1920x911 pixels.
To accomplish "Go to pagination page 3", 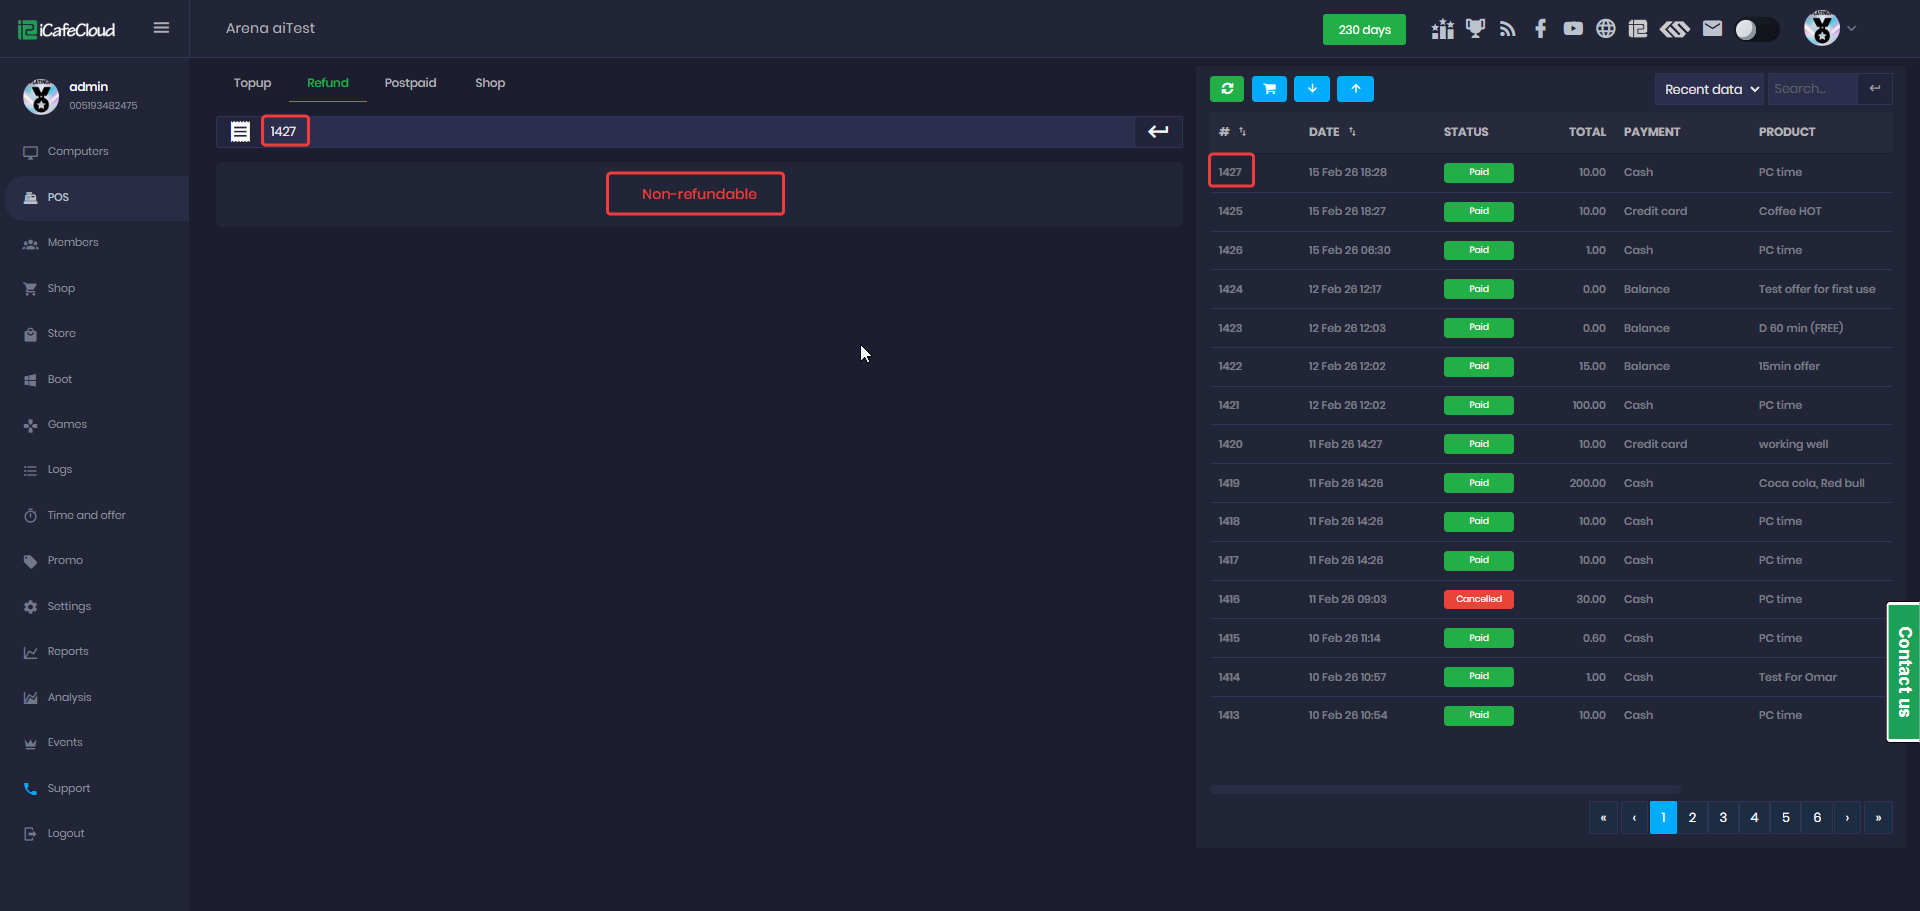I will (x=1723, y=817).
